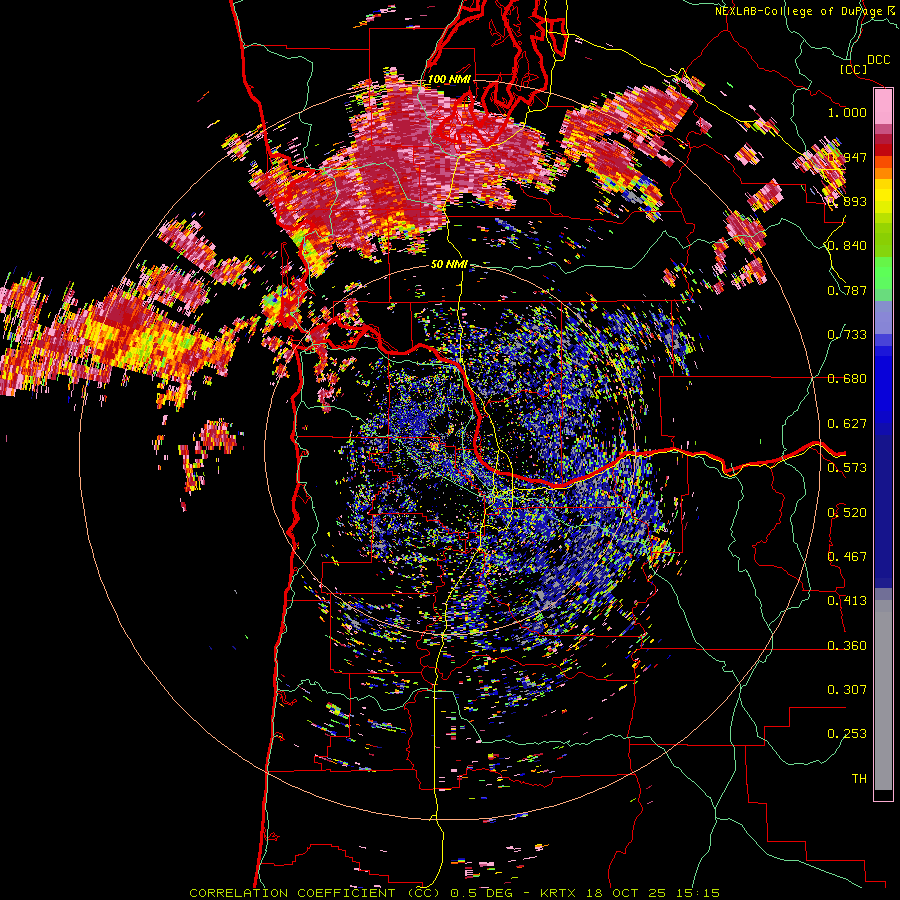
Task: Click the 0.787 scale value
Action: coord(847,290)
